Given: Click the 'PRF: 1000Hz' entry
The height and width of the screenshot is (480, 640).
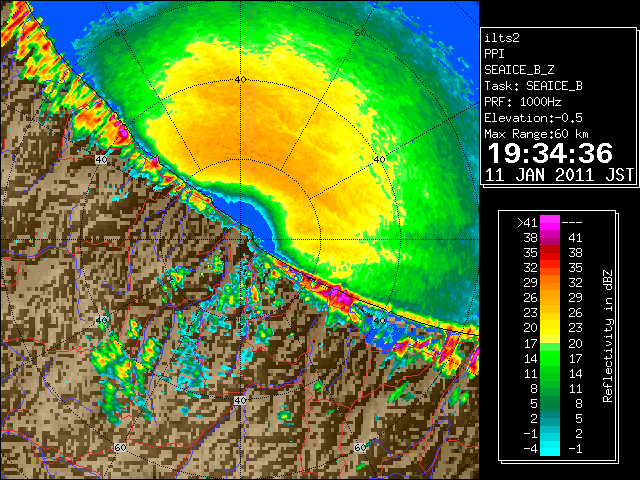Looking at the screenshot, I should pos(523,102).
